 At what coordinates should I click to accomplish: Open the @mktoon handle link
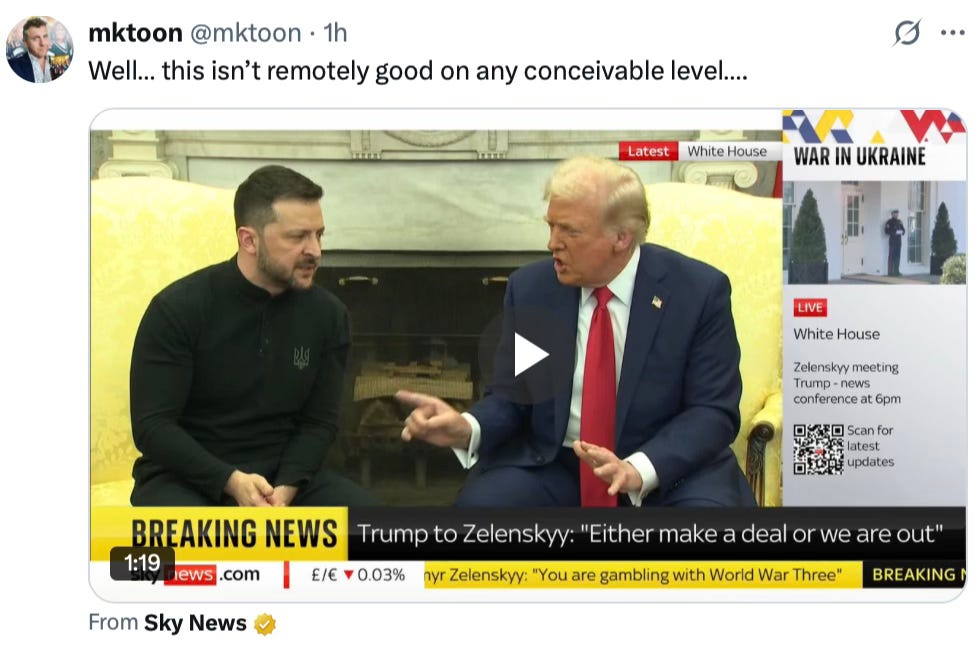[245, 33]
